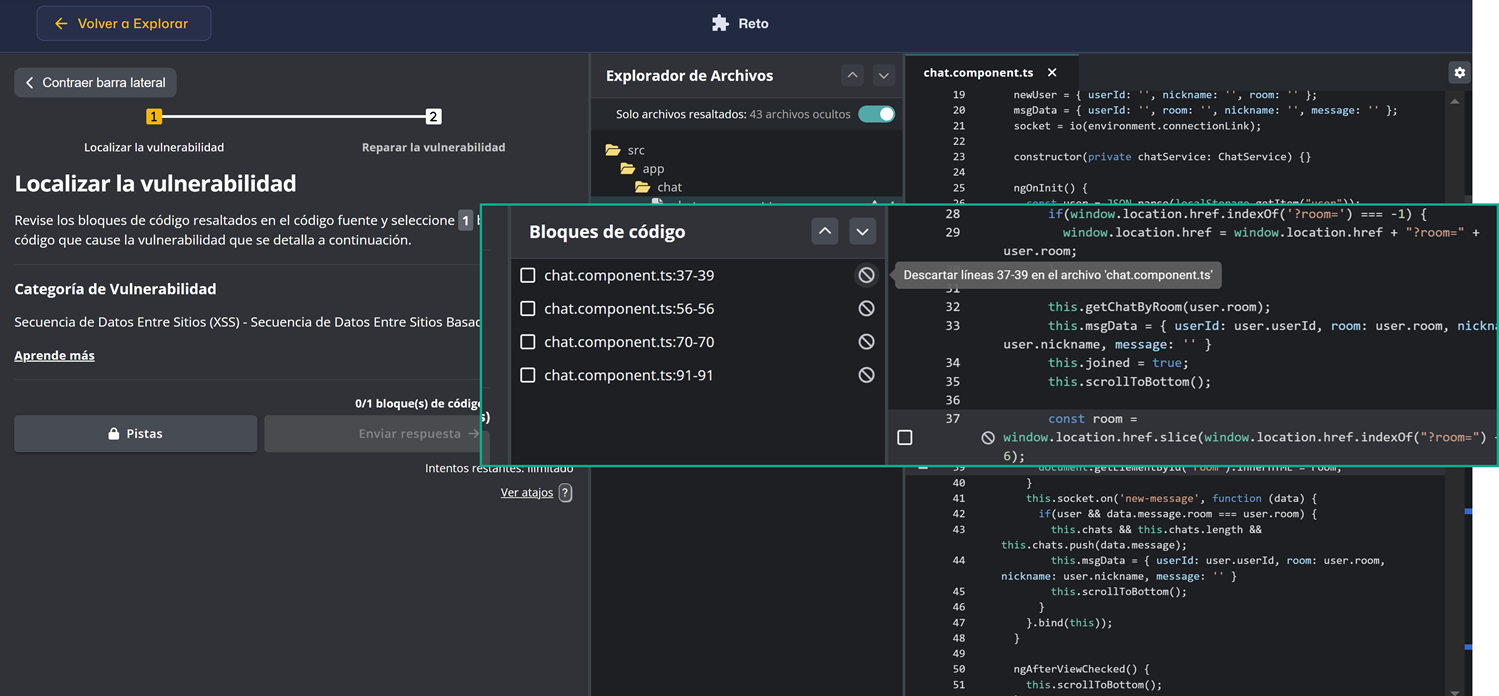Tick the checkbox beside code line 37
The image size is (1499, 696).
[905, 437]
